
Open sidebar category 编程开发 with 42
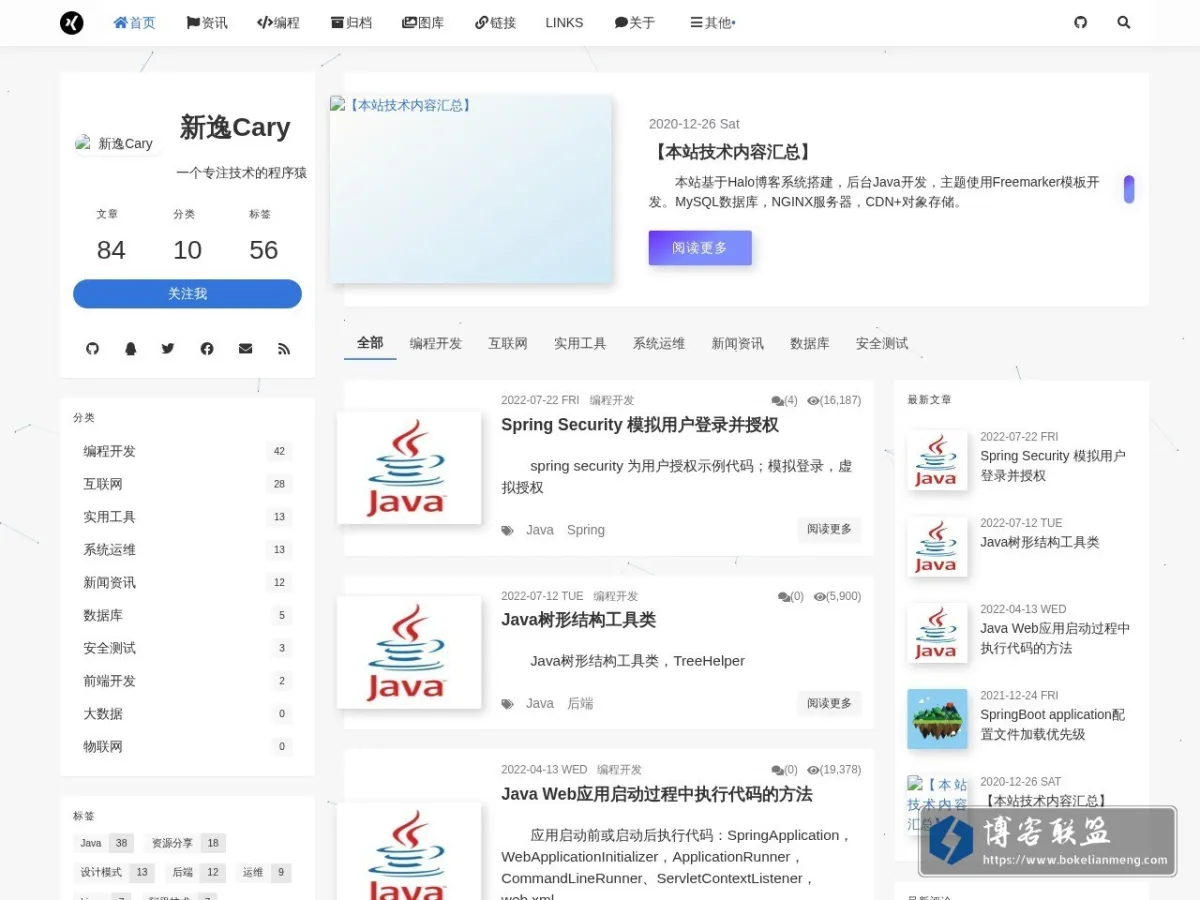(x=187, y=451)
